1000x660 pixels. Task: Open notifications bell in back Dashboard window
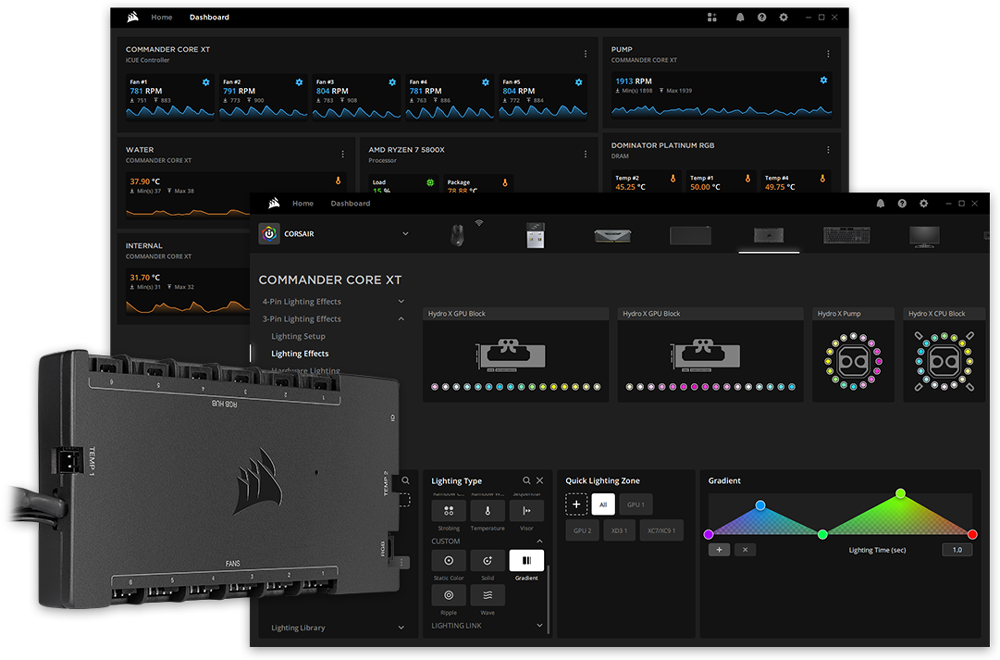(x=740, y=17)
